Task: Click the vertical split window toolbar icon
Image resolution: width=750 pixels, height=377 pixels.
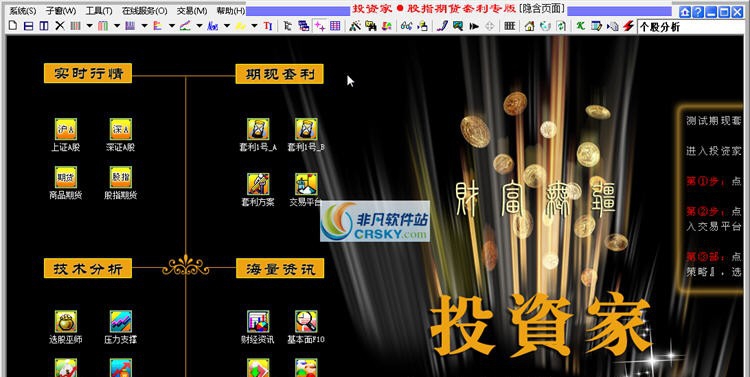Action: (44, 26)
